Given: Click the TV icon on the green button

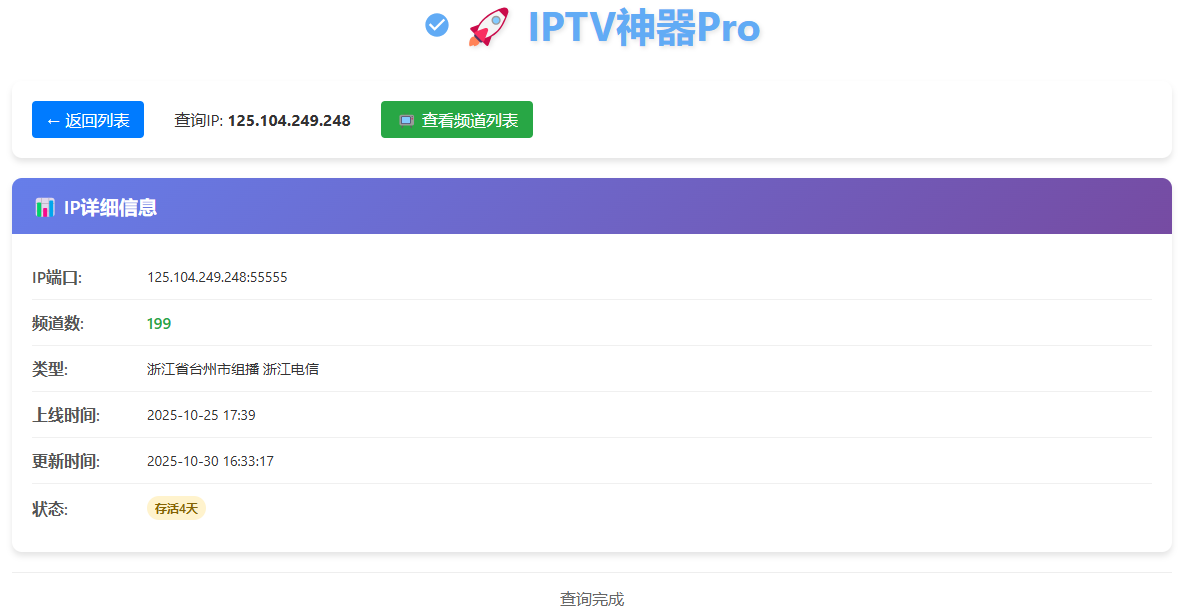Looking at the screenshot, I should 405,119.
